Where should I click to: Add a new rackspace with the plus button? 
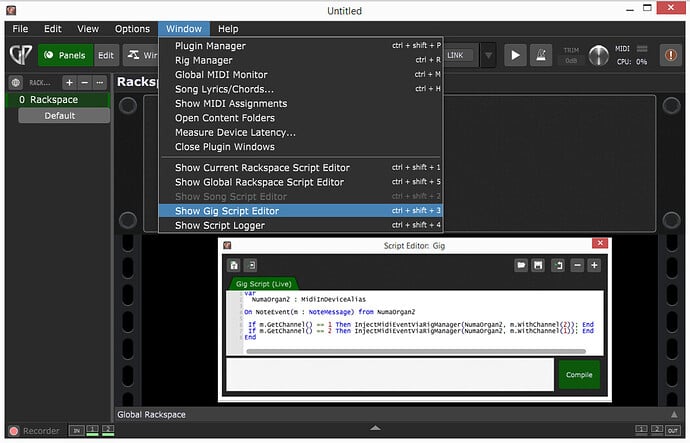click(69, 83)
